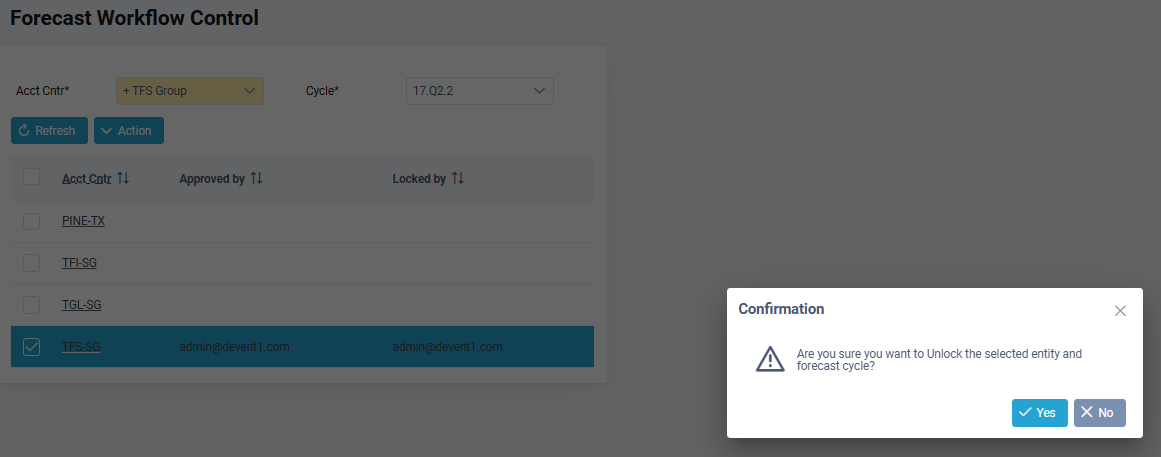Open the PINE-TX link

point(84,221)
